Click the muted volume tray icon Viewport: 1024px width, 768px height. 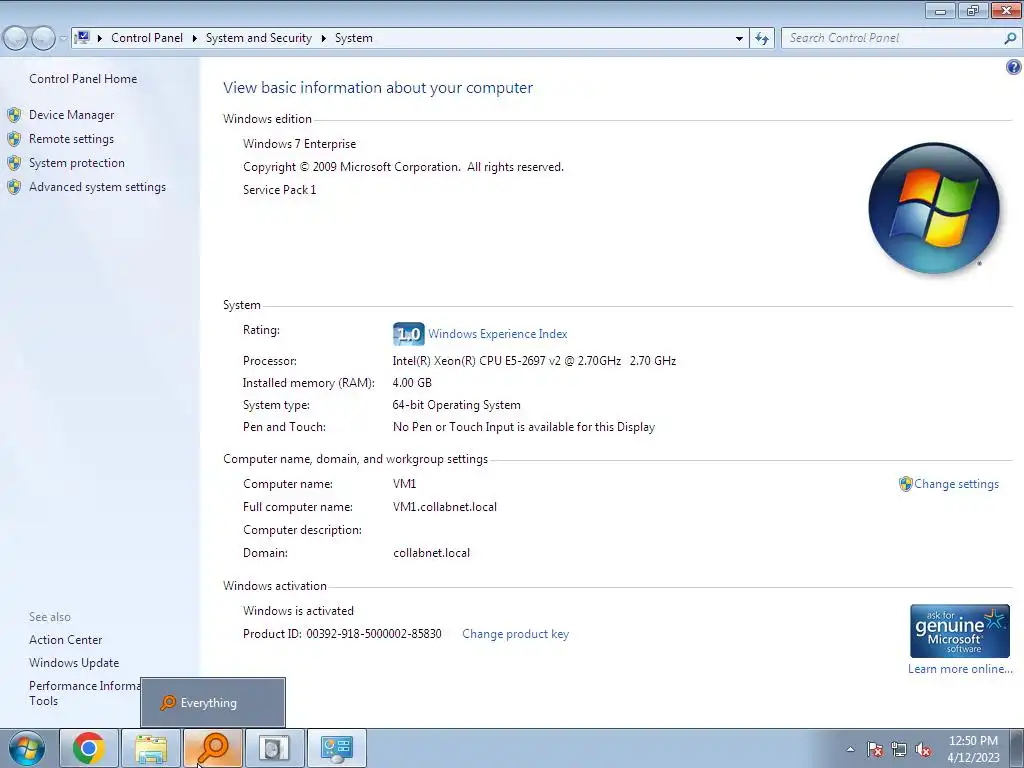click(923, 749)
